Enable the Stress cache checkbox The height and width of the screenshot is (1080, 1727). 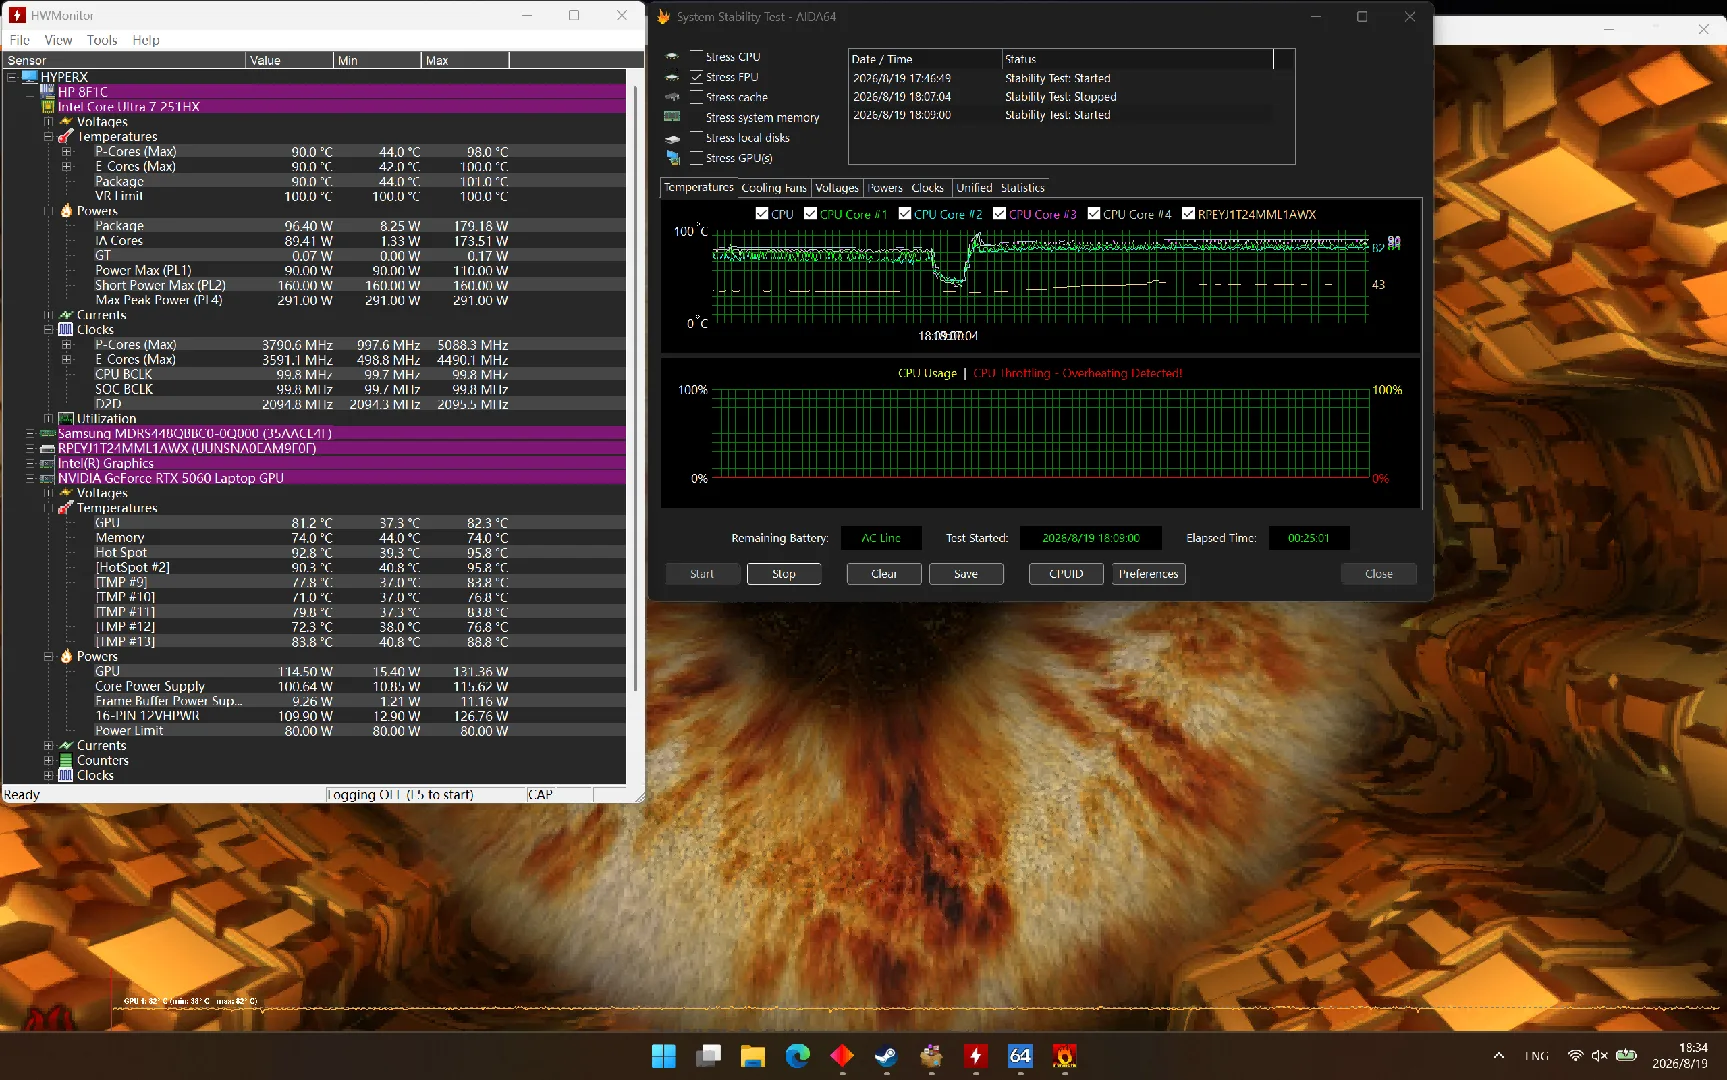point(696,96)
